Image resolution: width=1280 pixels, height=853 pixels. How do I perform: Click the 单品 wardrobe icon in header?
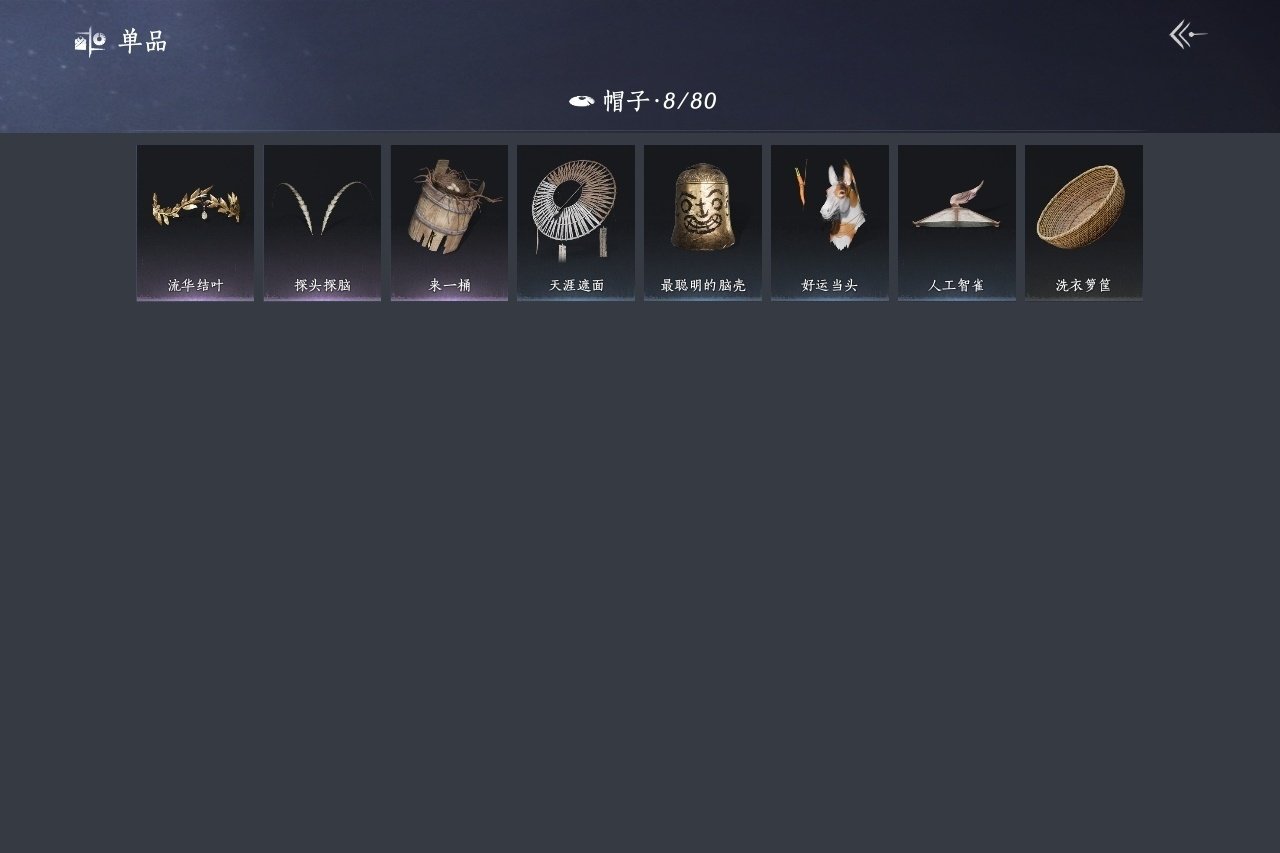coord(90,41)
